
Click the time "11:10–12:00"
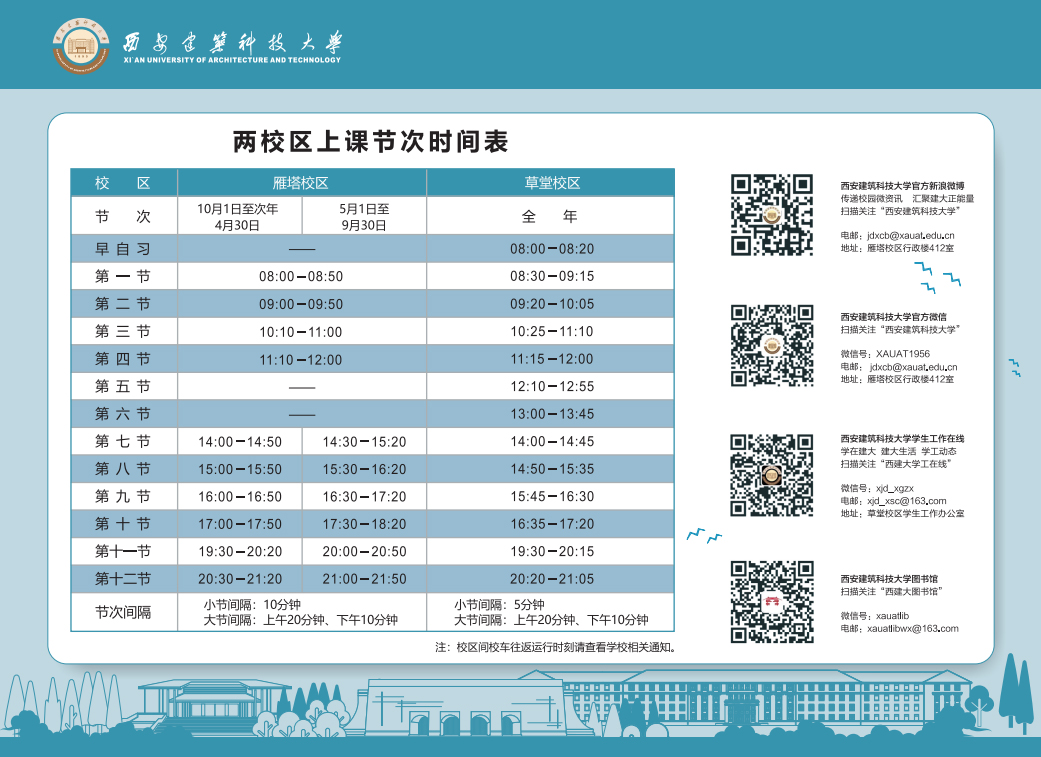coord(301,360)
